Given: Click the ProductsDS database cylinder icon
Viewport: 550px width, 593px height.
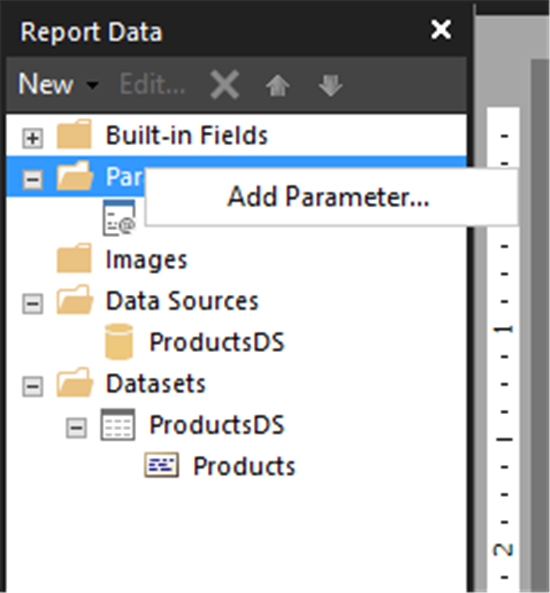Looking at the screenshot, I should pos(119,342).
